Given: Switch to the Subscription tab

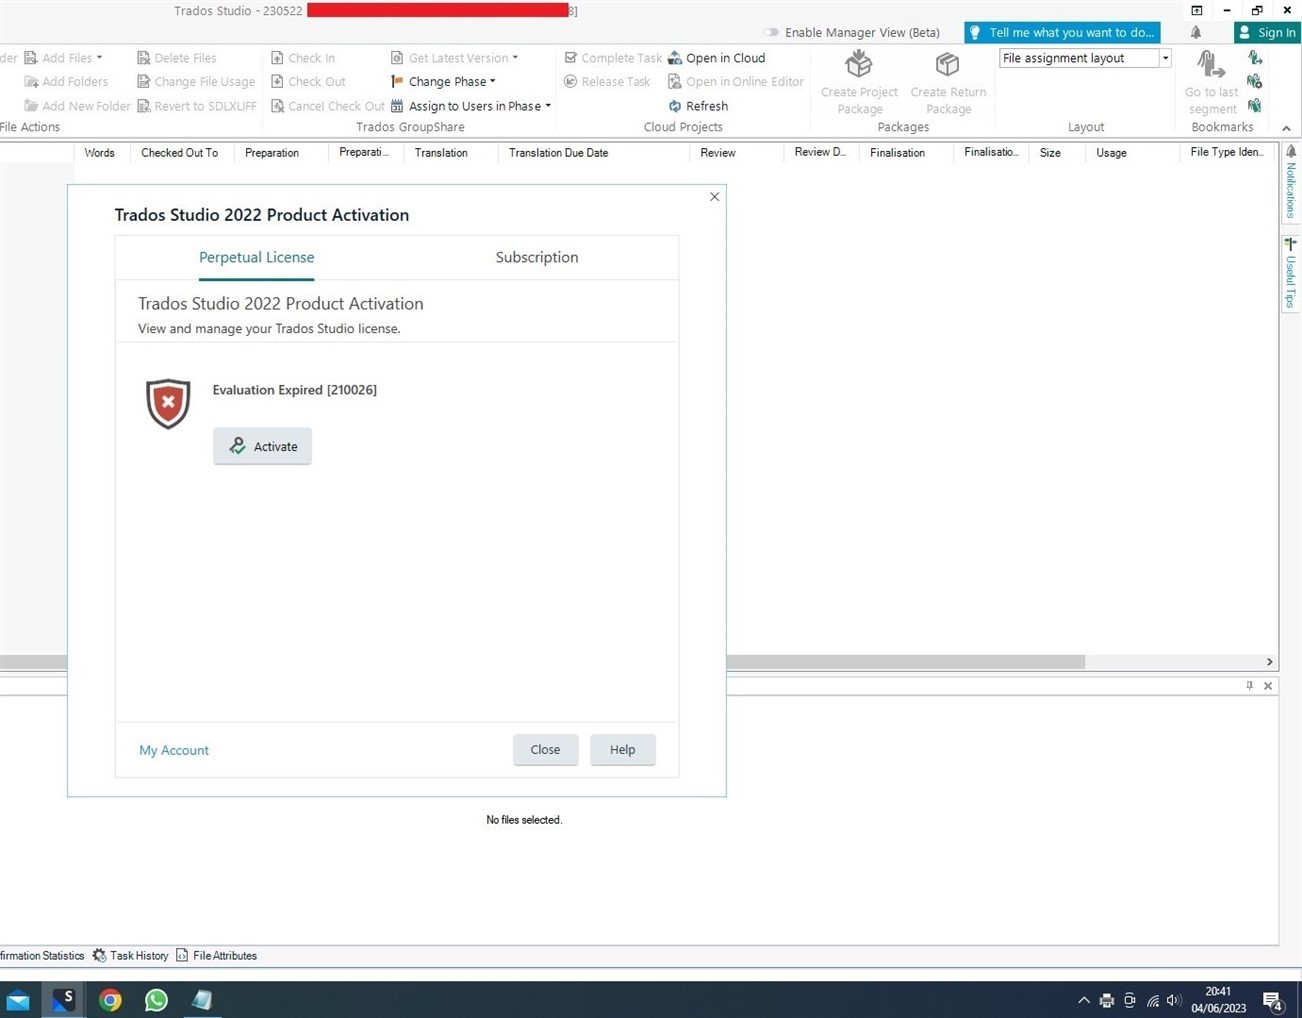Looking at the screenshot, I should [x=536, y=257].
